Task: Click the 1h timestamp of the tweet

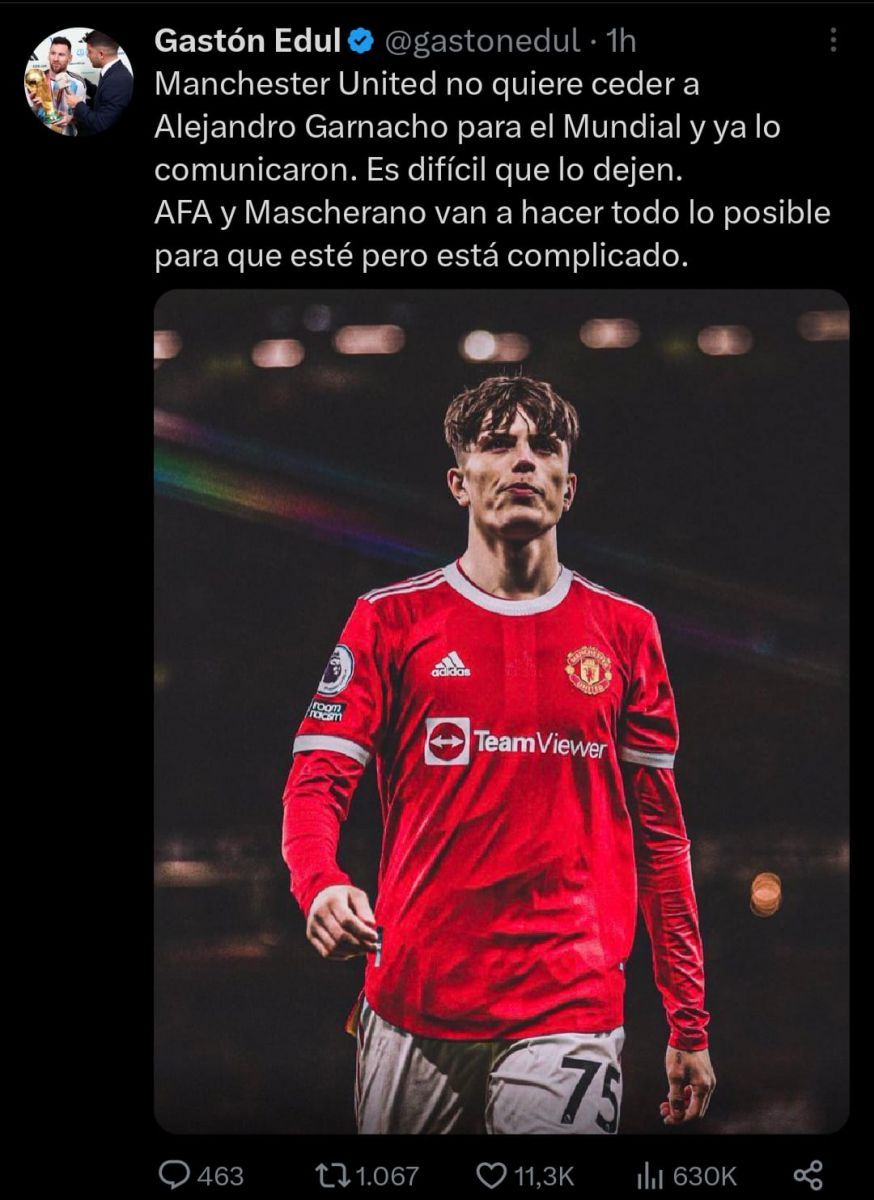Action: (x=621, y=41)
